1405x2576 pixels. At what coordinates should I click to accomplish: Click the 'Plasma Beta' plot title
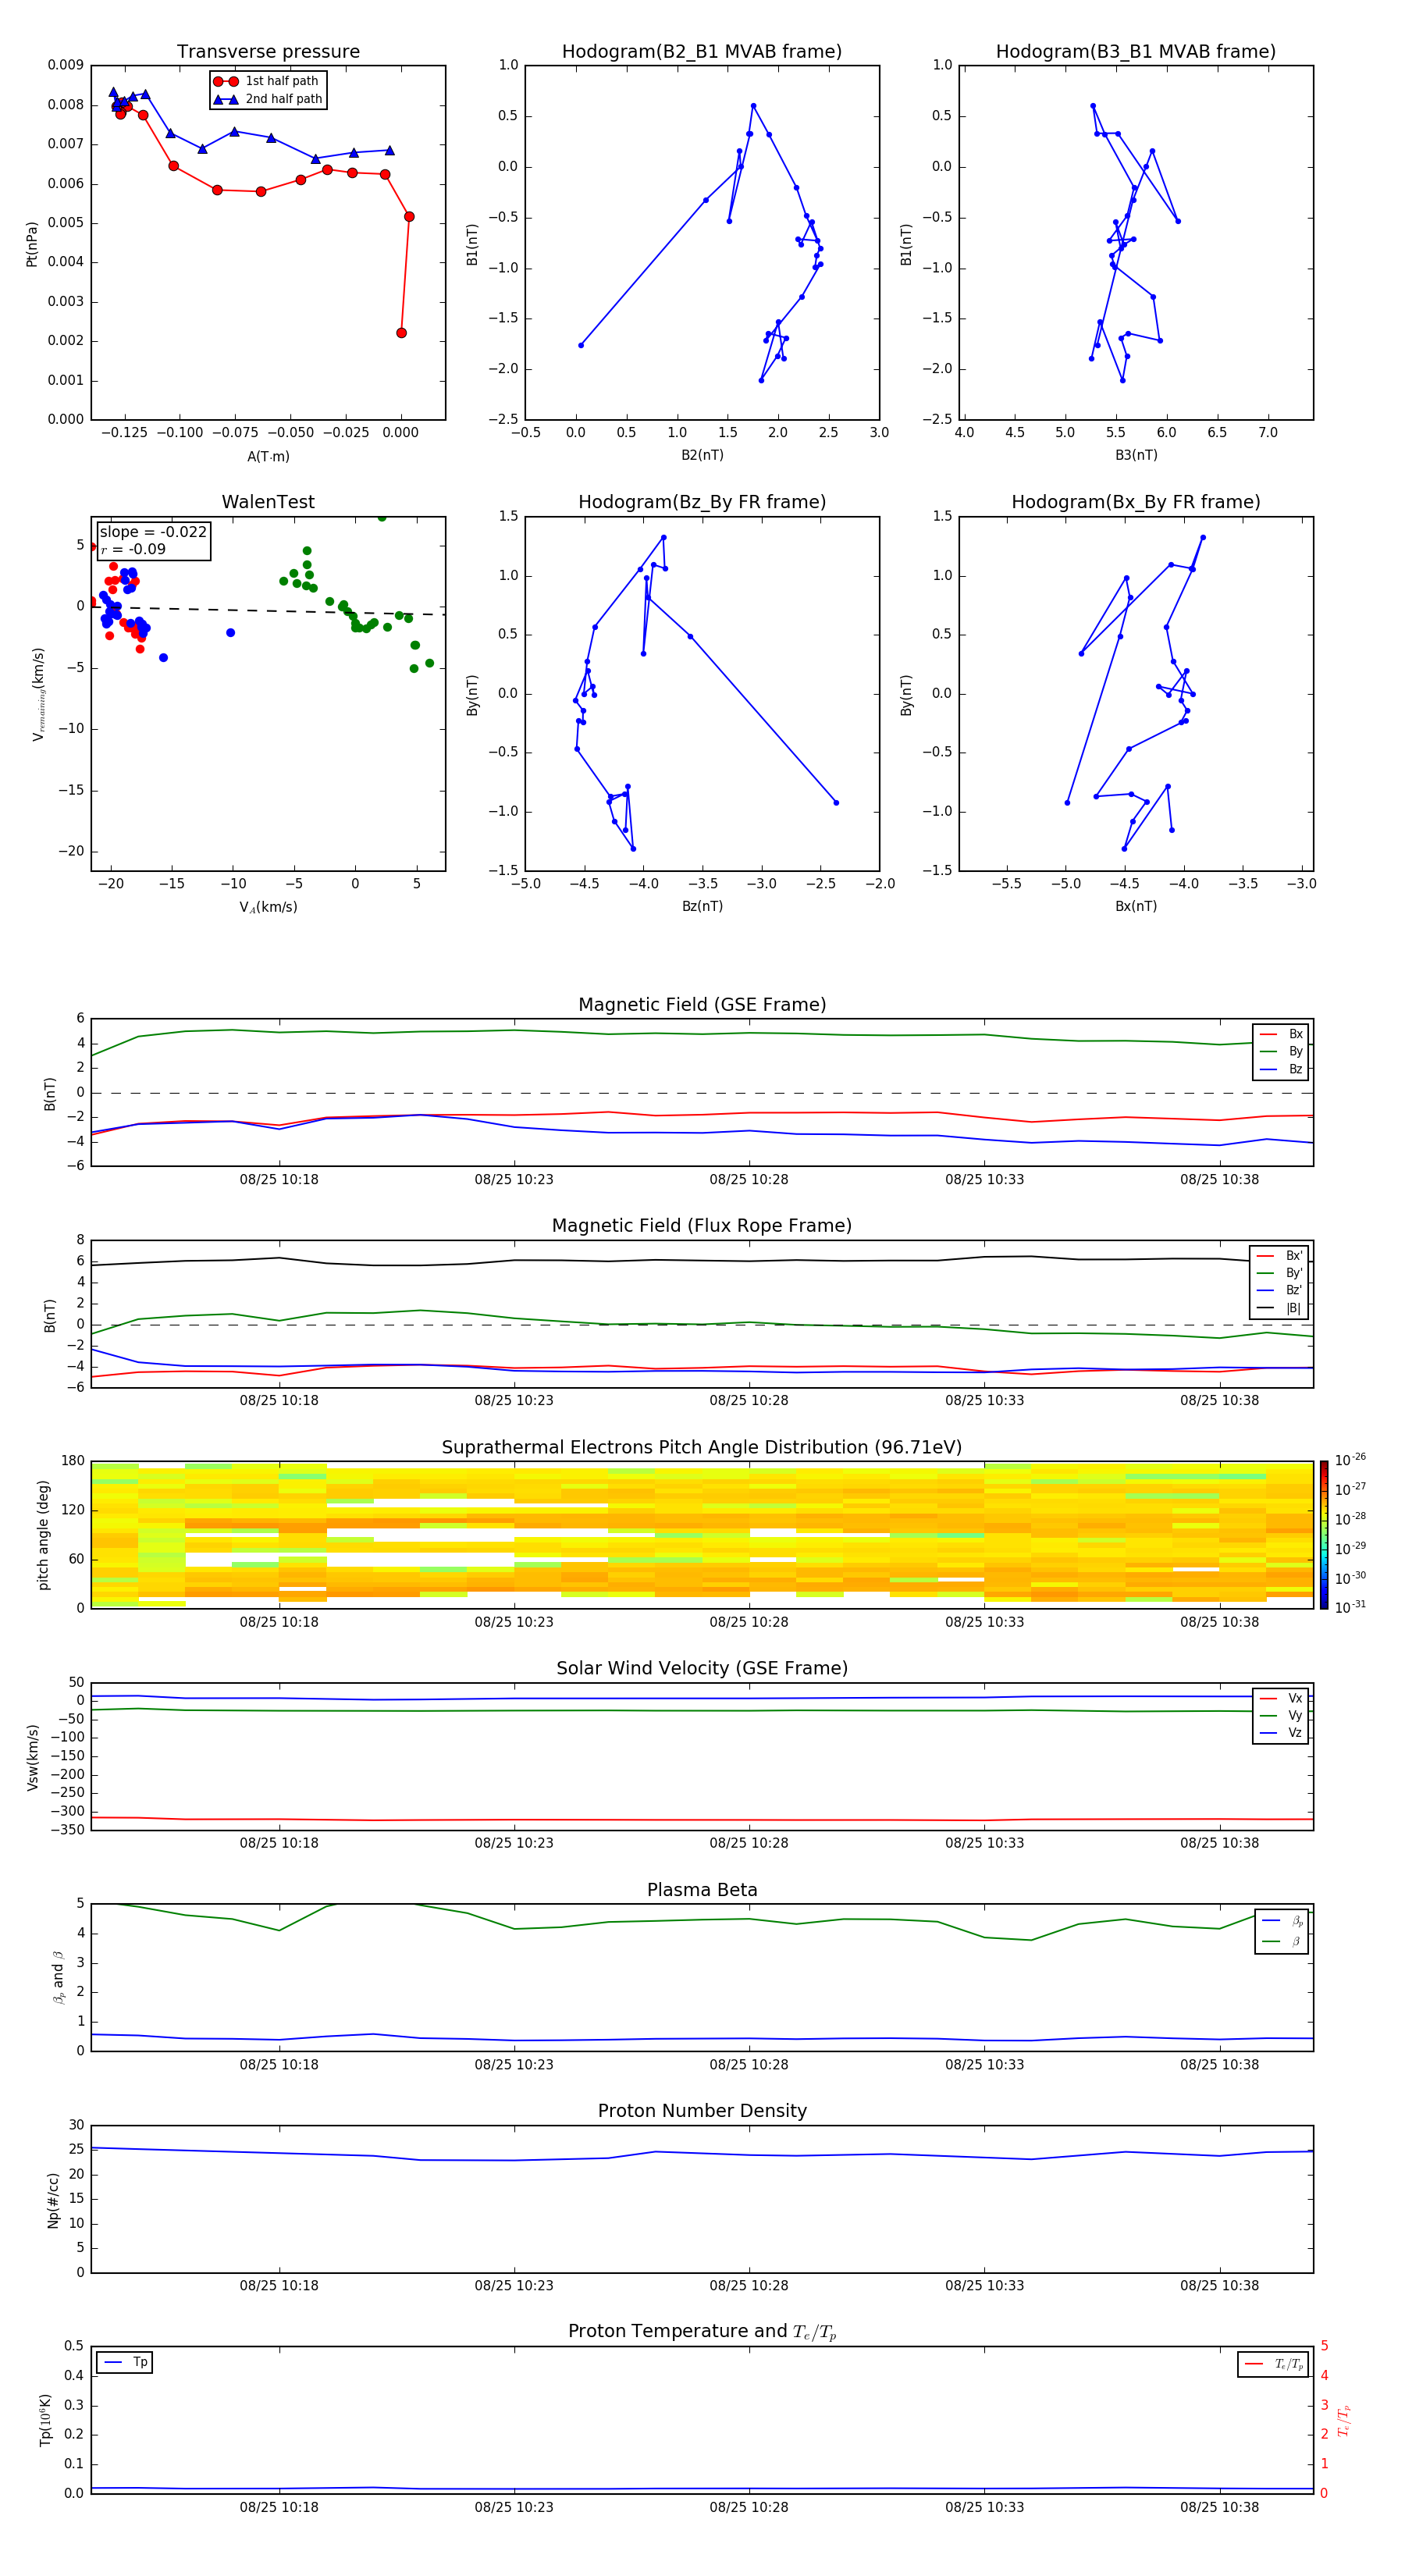click(x=702, y=1891)
